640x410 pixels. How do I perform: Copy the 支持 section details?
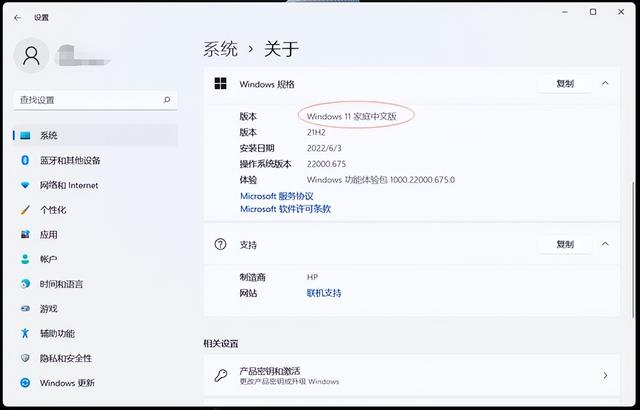(x=565, y=244)
